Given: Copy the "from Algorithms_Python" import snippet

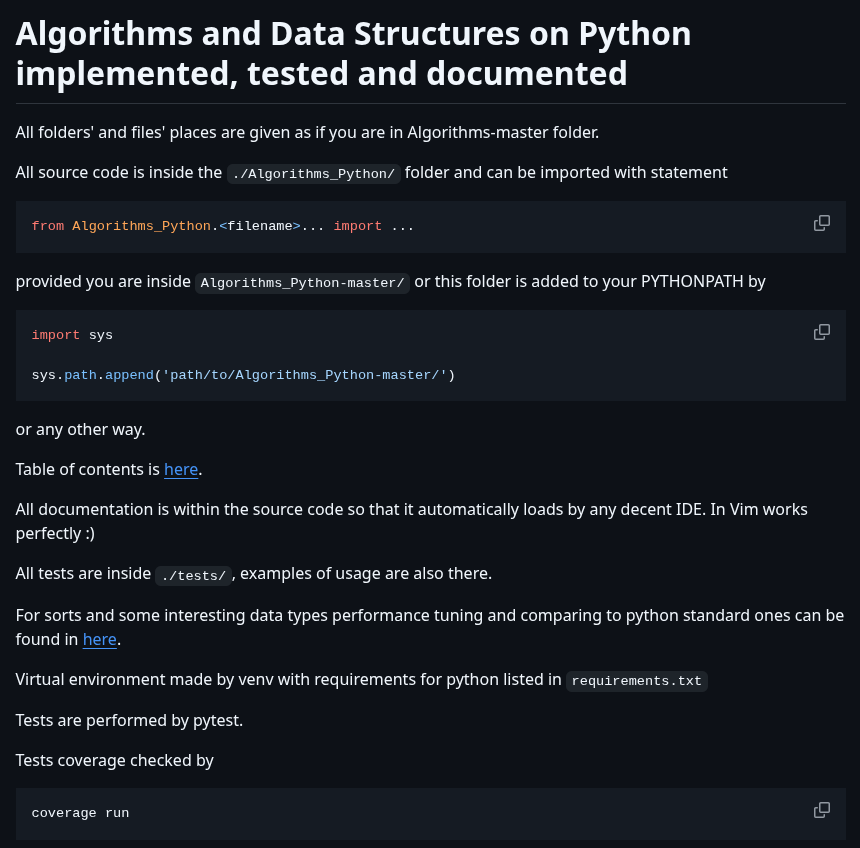Looking at the screenshot, I should [822, 223].
